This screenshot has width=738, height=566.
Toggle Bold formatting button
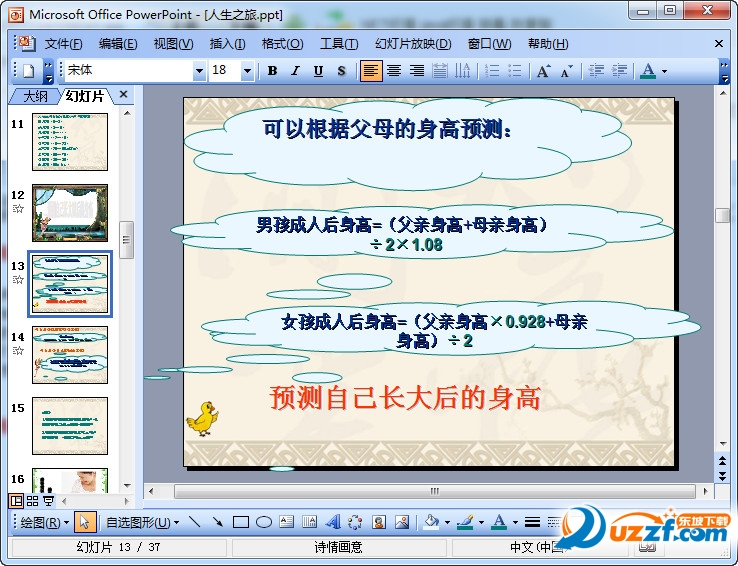pos(272,71)
